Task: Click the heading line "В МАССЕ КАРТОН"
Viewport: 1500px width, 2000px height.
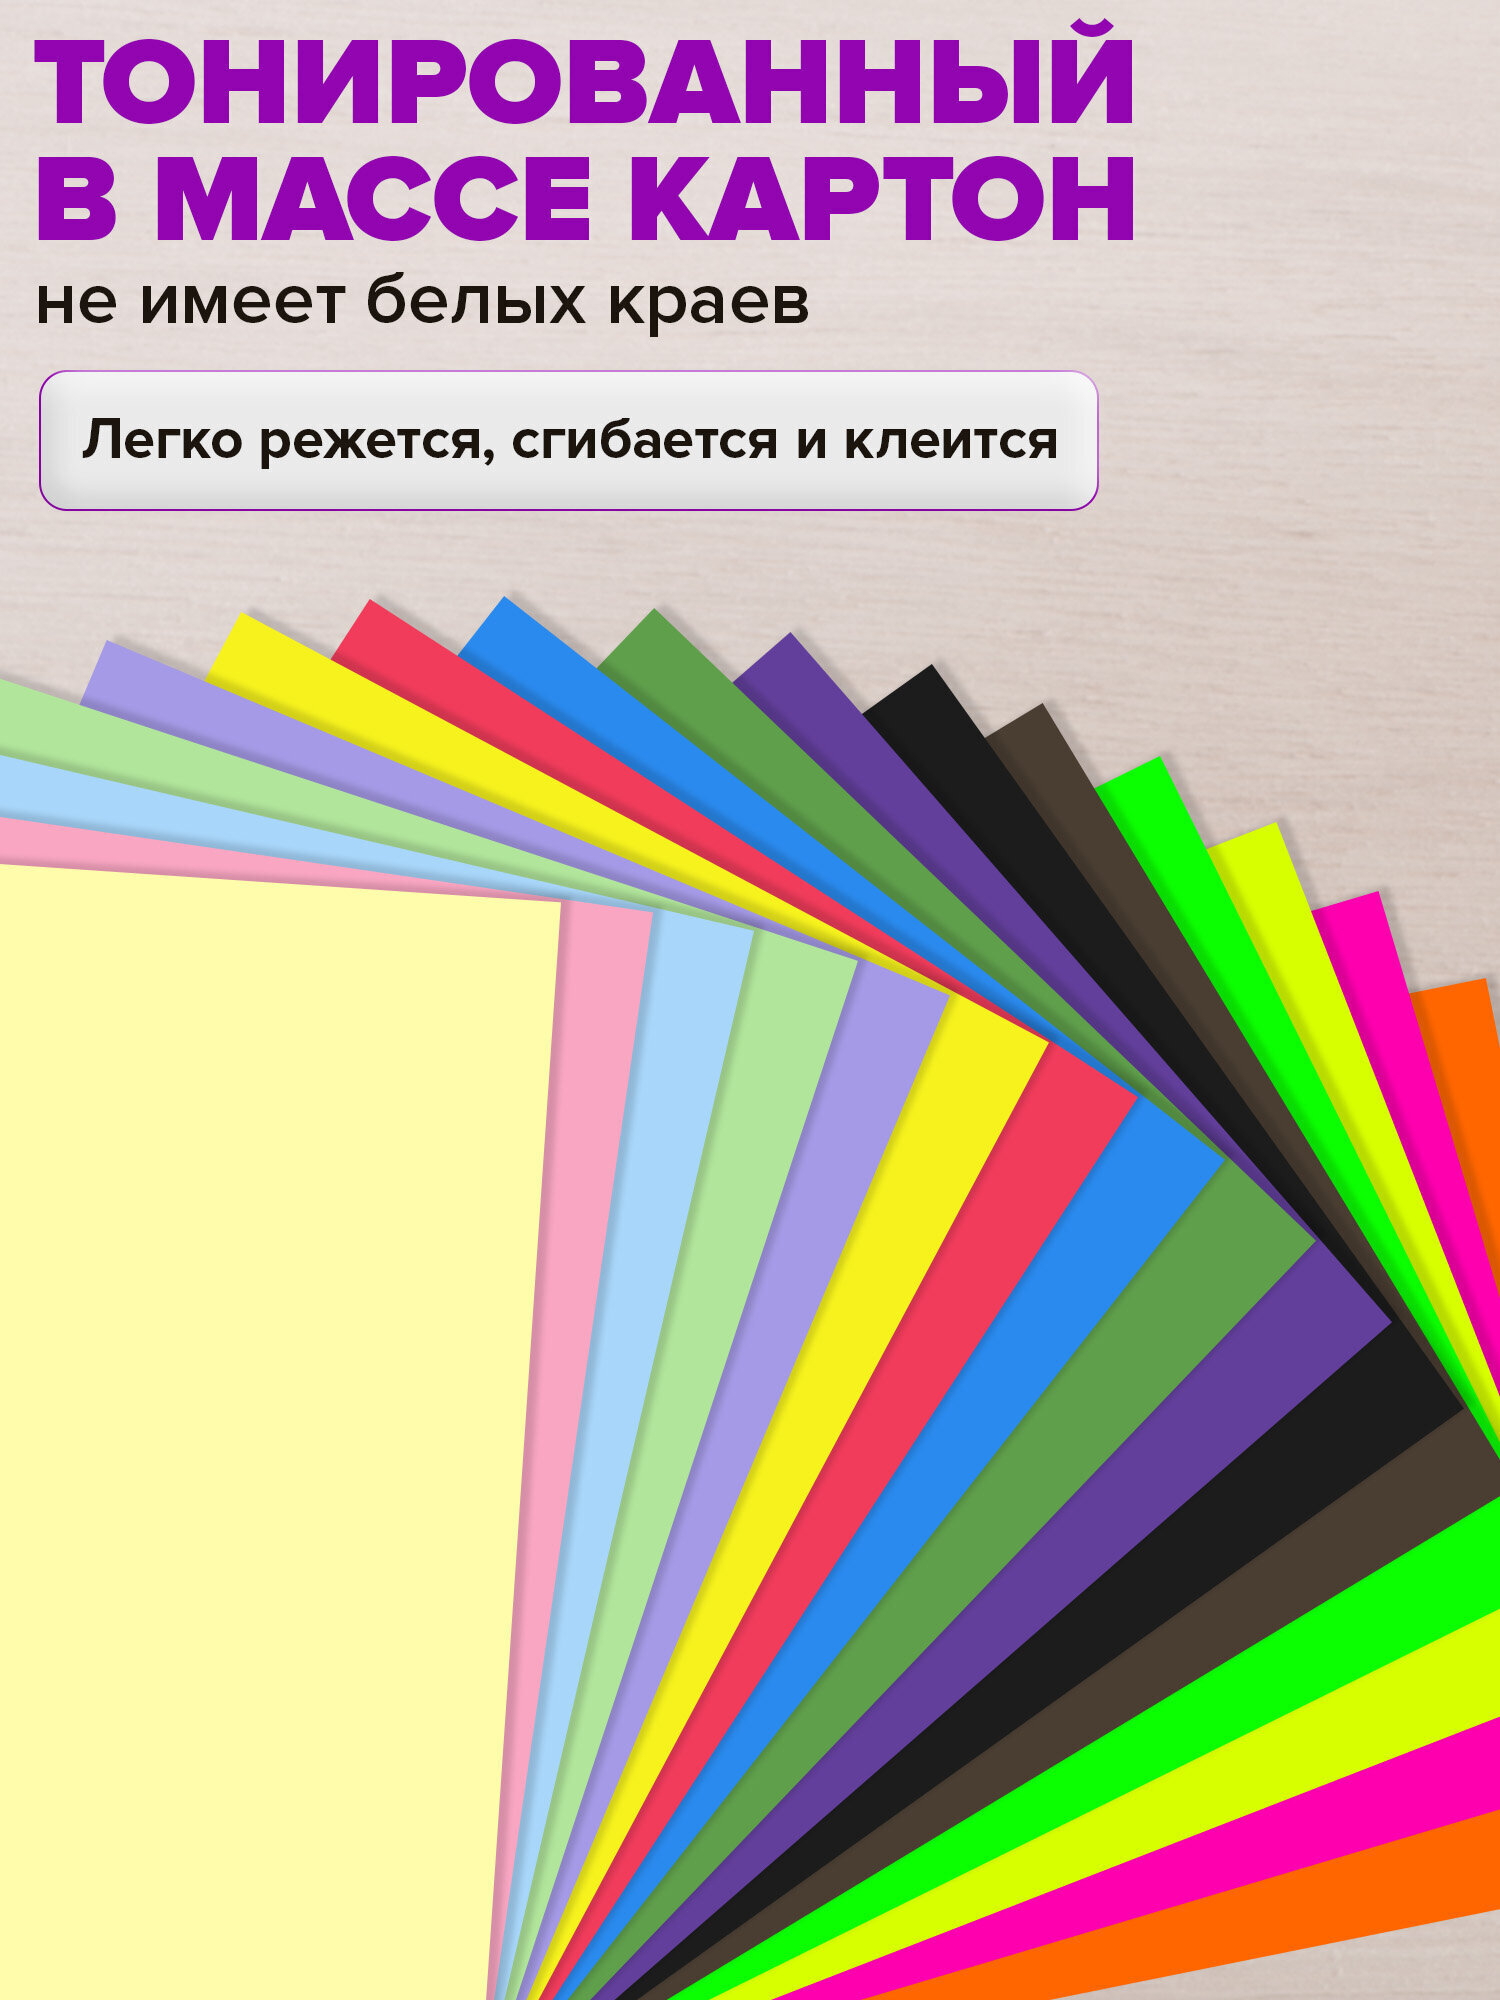Action: 585,197
